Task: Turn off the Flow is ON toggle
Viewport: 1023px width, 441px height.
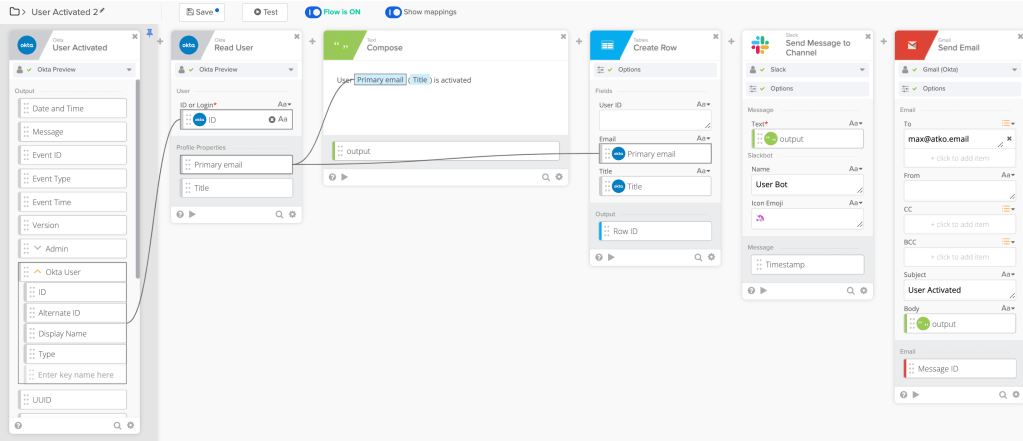Action: tap(312, 12)
